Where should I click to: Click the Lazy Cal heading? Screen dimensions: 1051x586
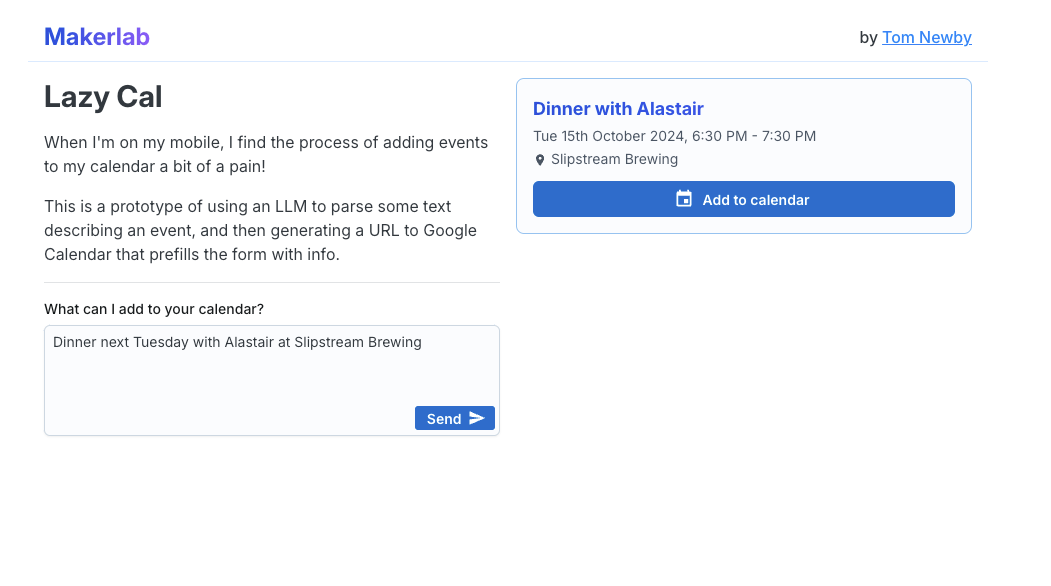[103, 97]
